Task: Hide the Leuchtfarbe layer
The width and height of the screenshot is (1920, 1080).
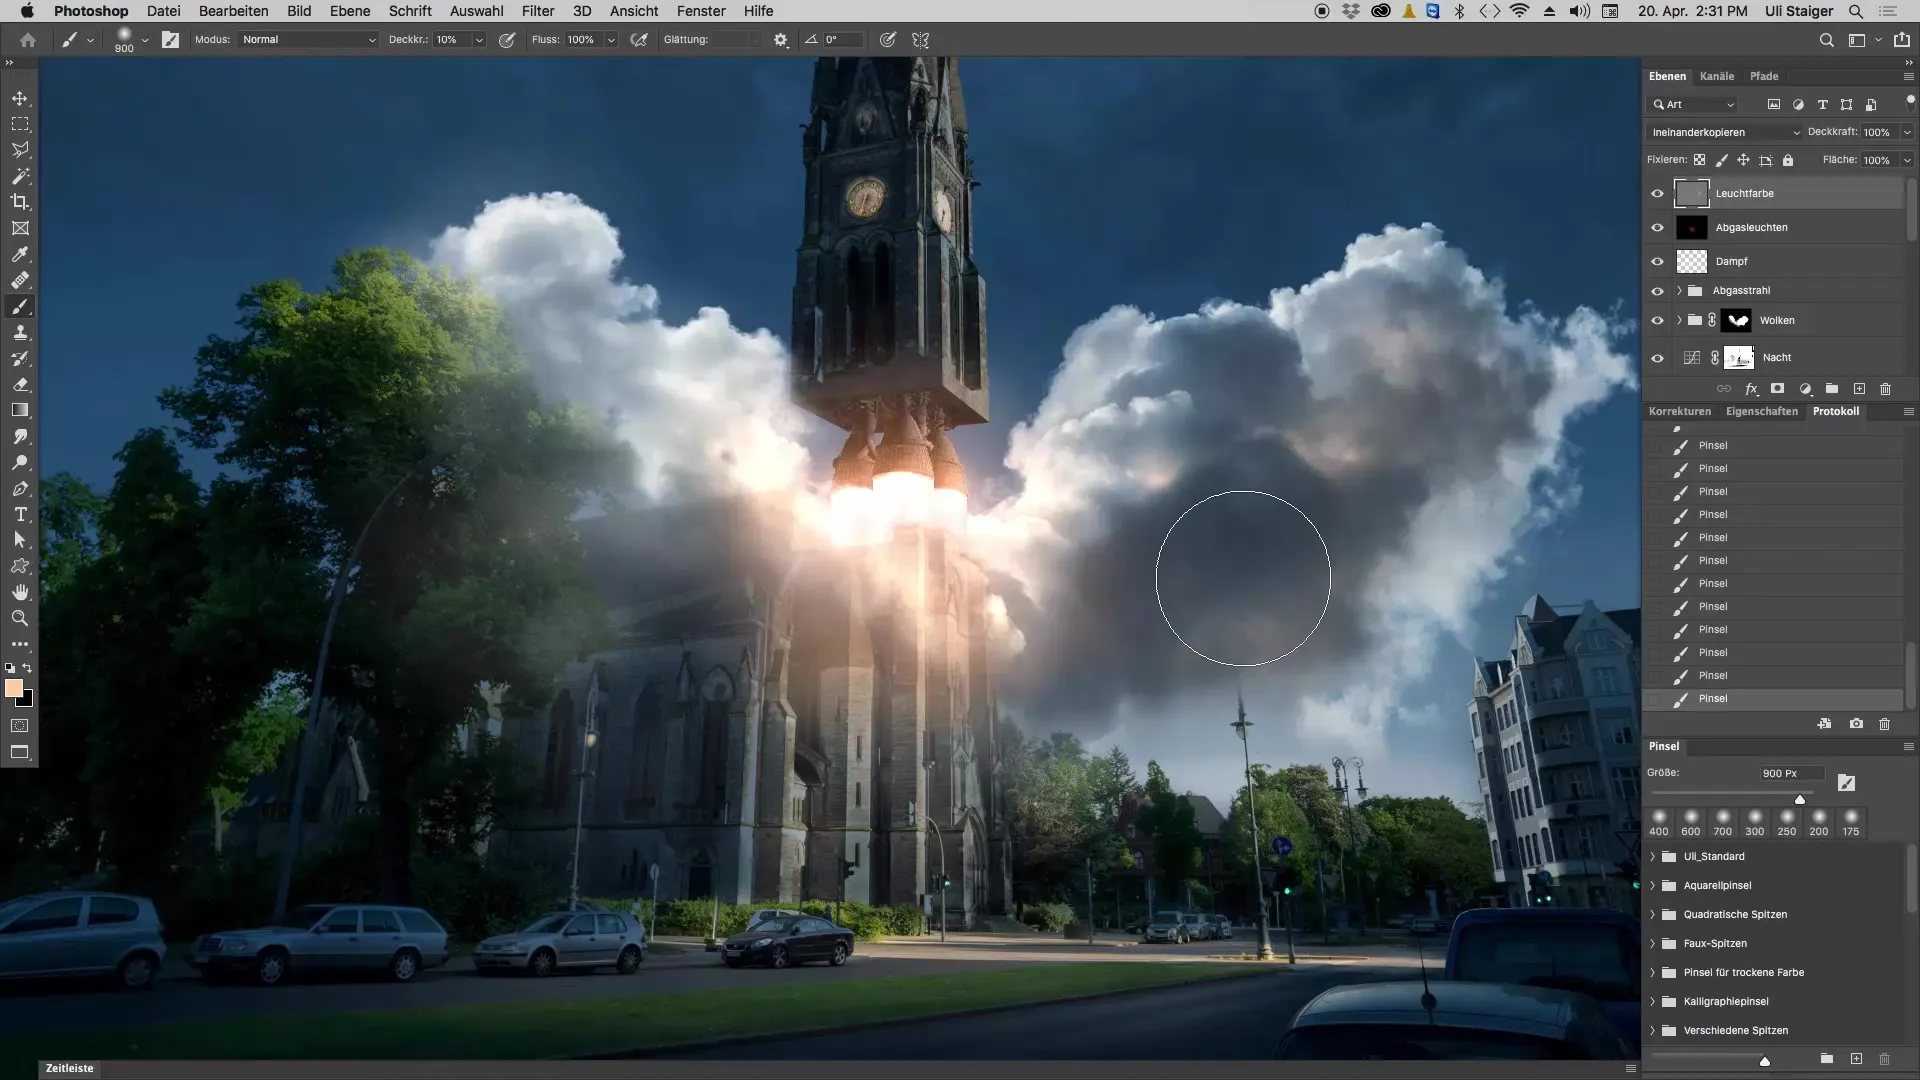Action: (1657, 193)
